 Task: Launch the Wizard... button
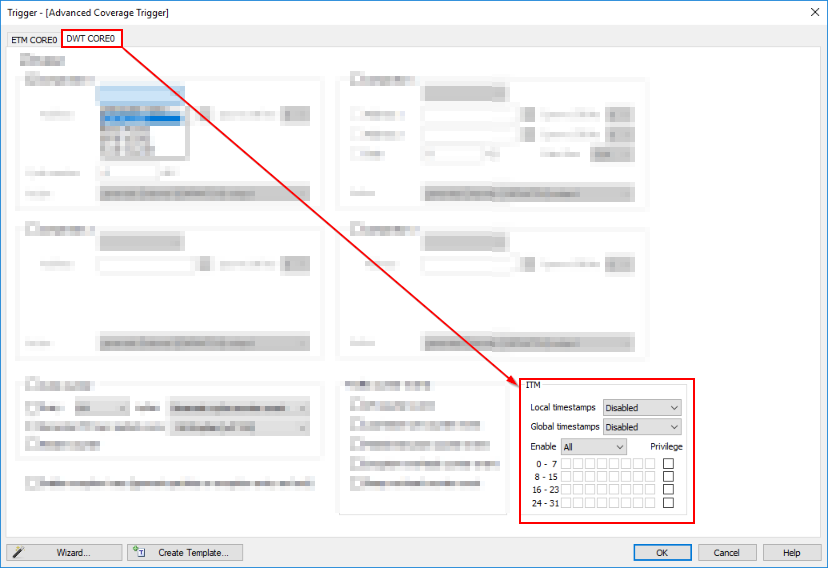[x=64, y=552]
